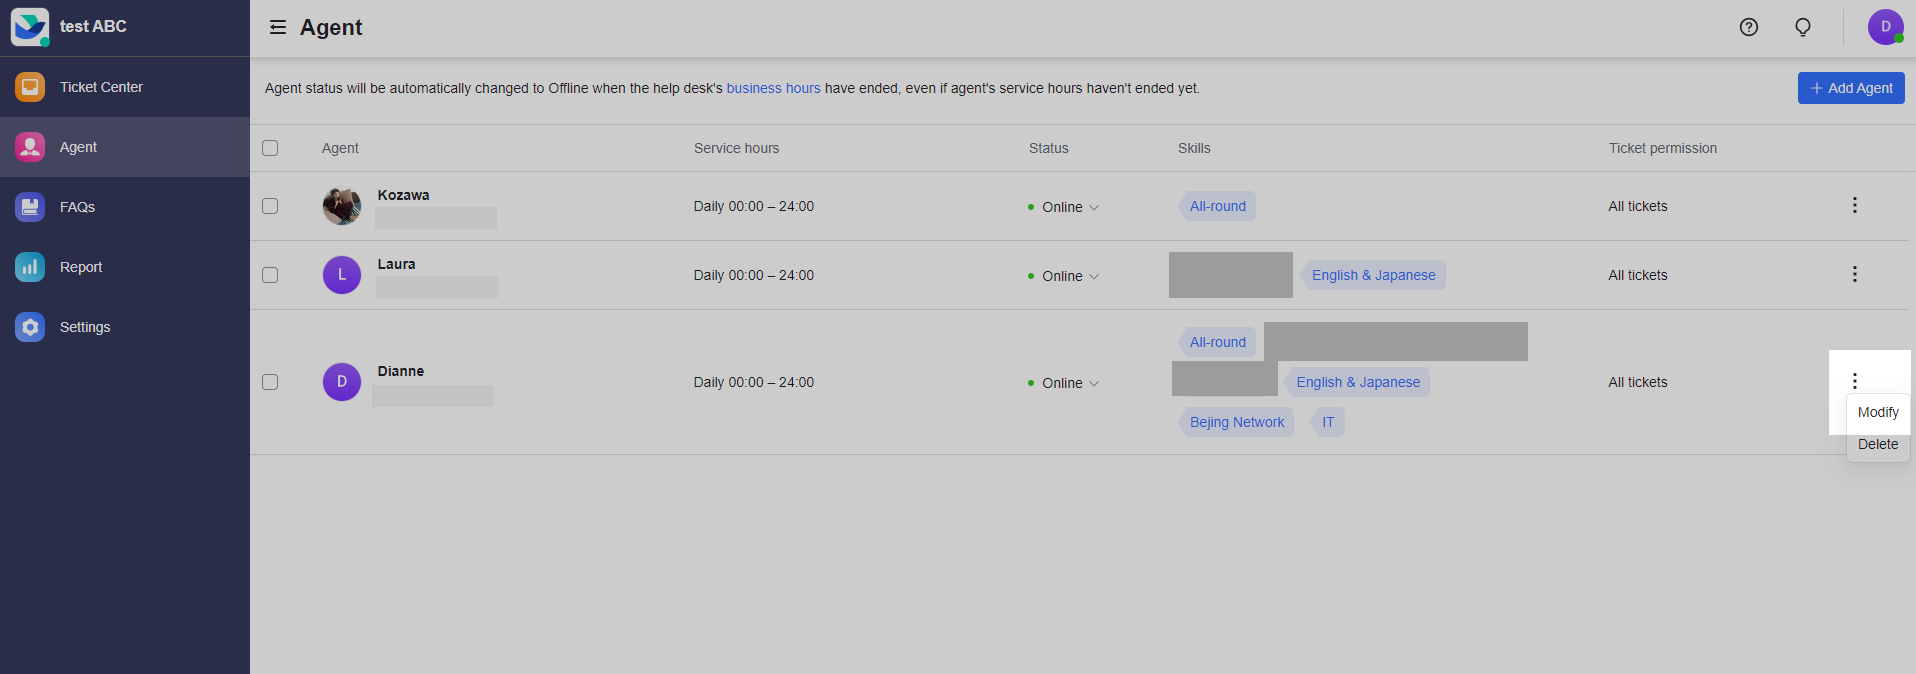The width and height of the screenshot is (1916, 674).
Task: Expand the Online status dropdown for Dianne
Action: (x=1064, y=383)
